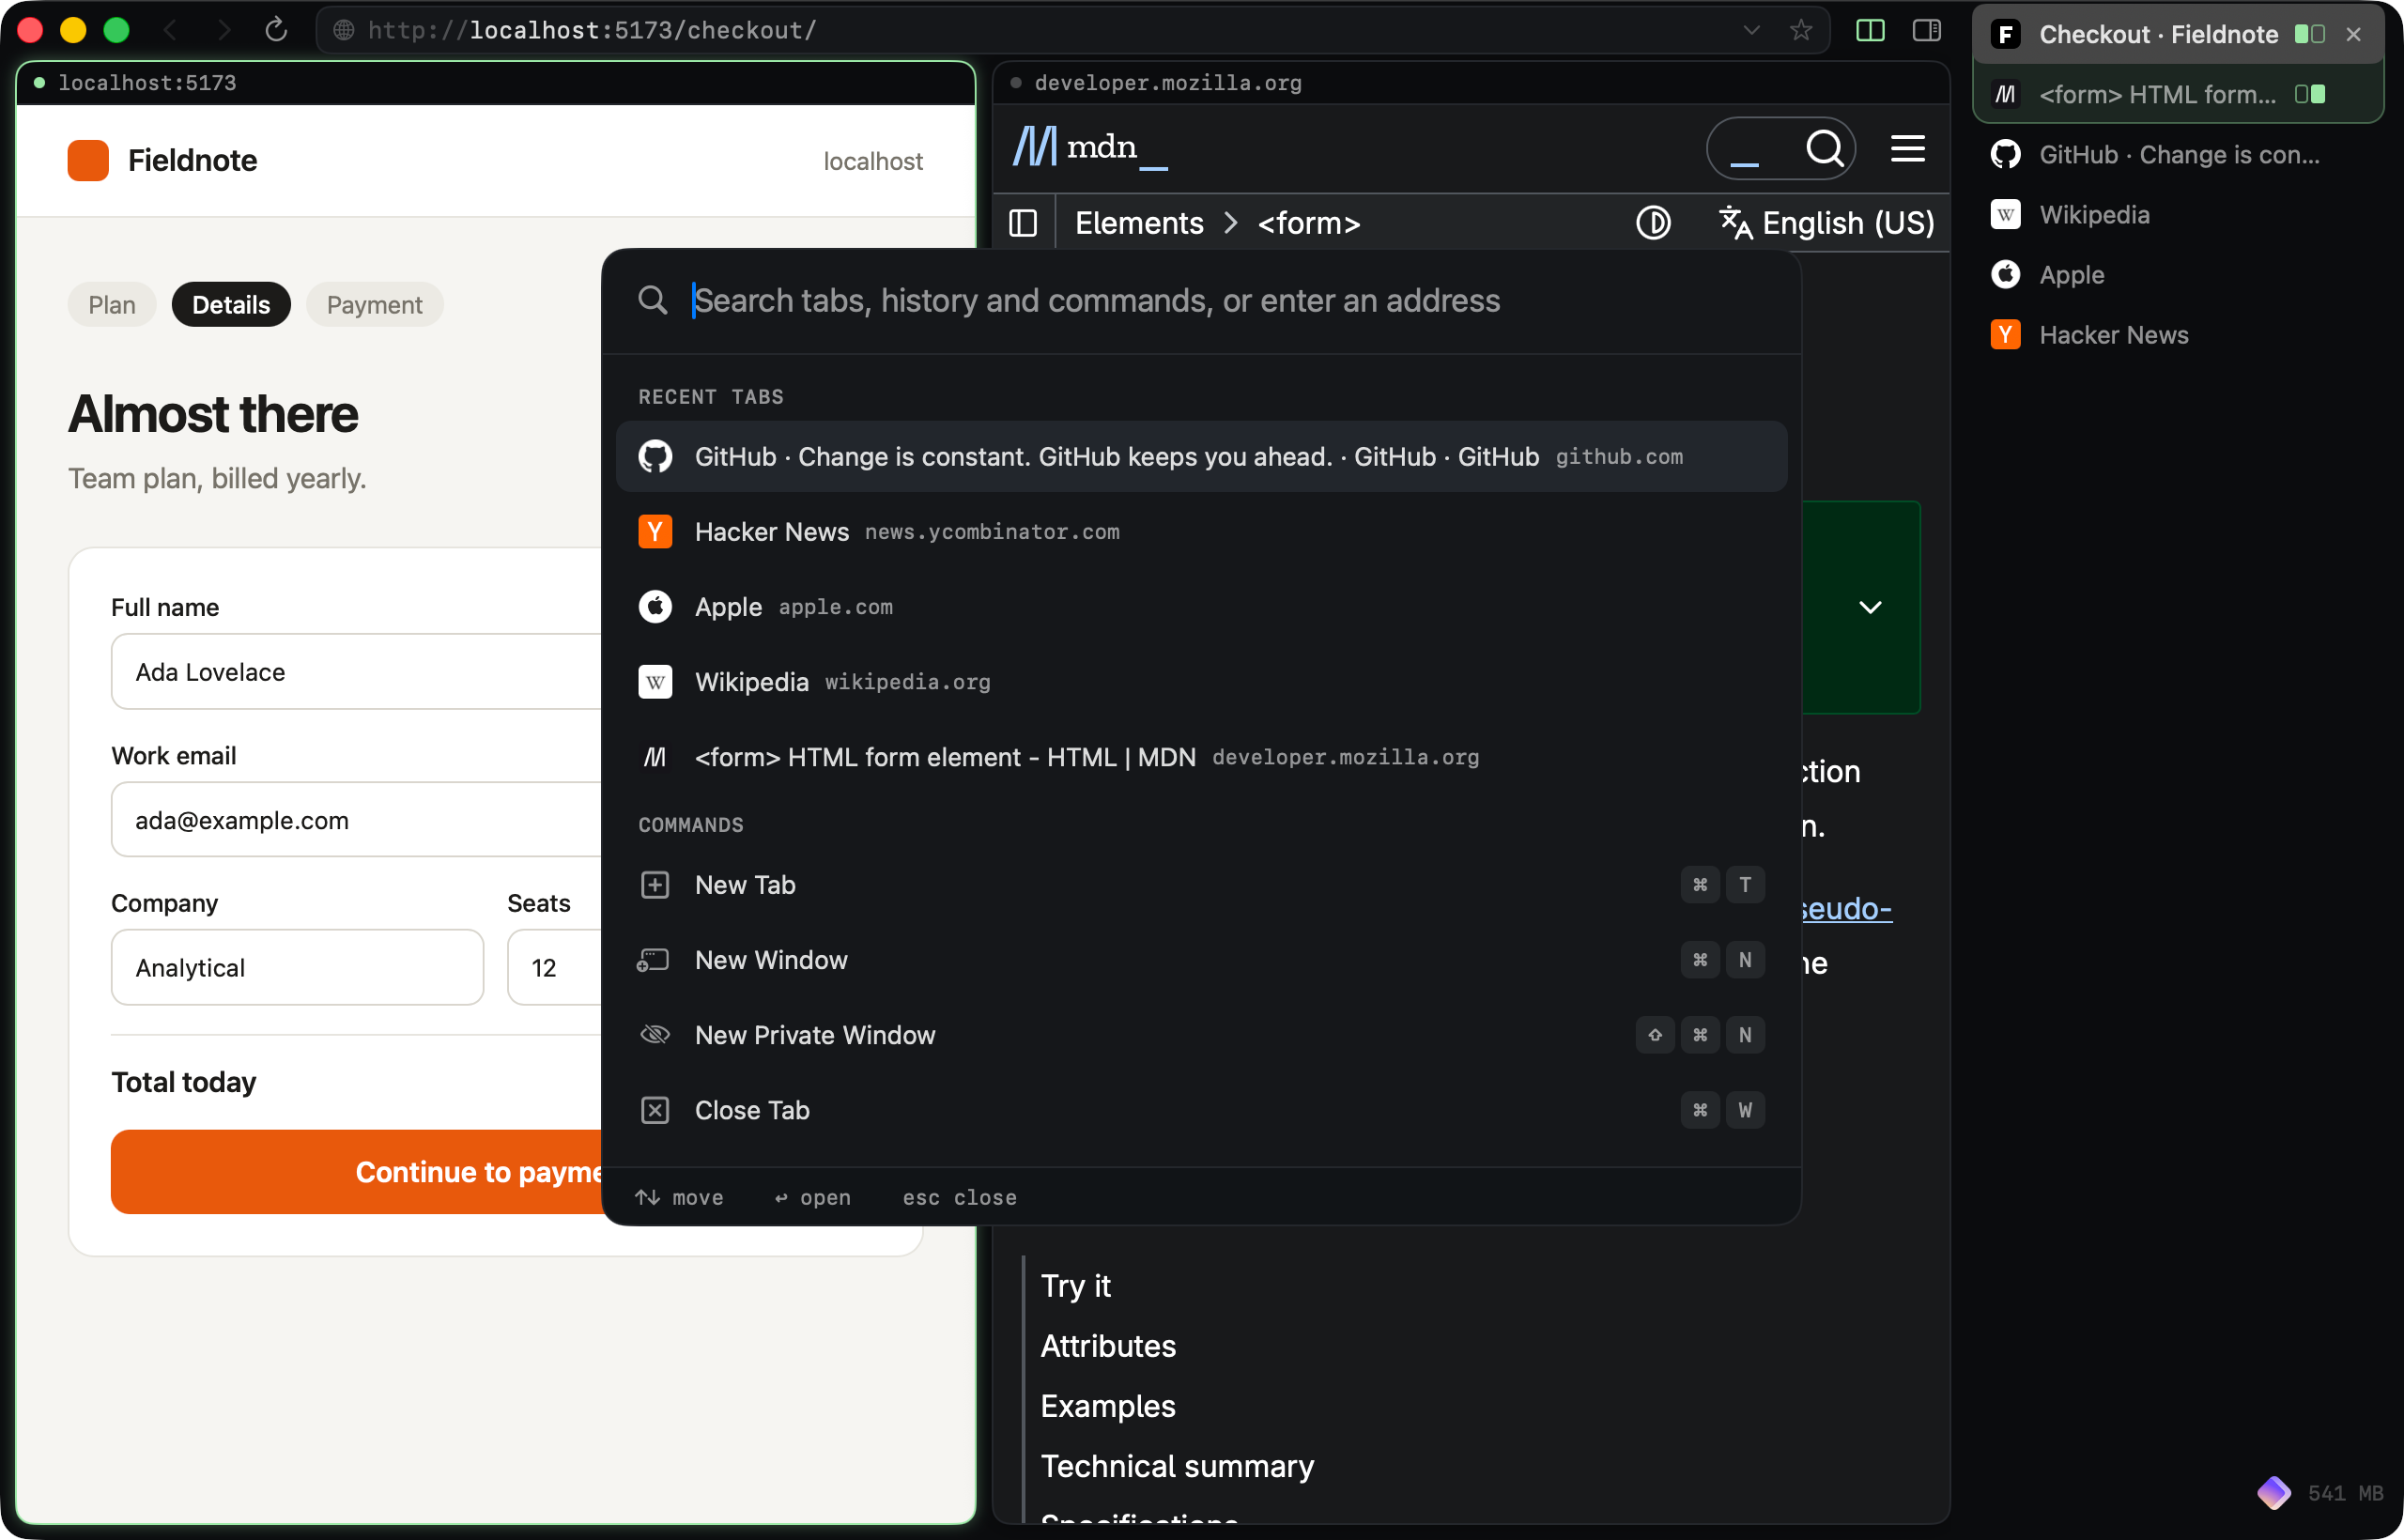Click the Try it link on MDN

click(x=1075, y=1285)
